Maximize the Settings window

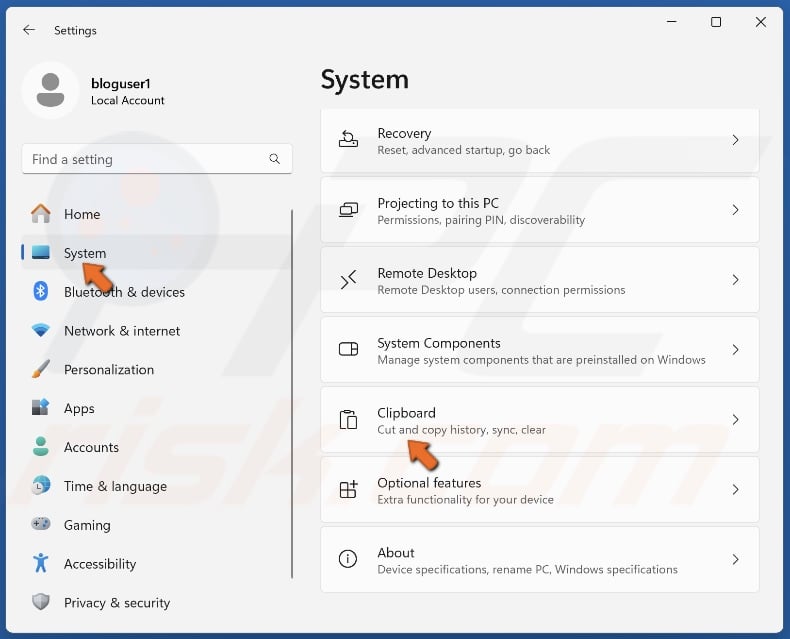[x=716, y=22]
